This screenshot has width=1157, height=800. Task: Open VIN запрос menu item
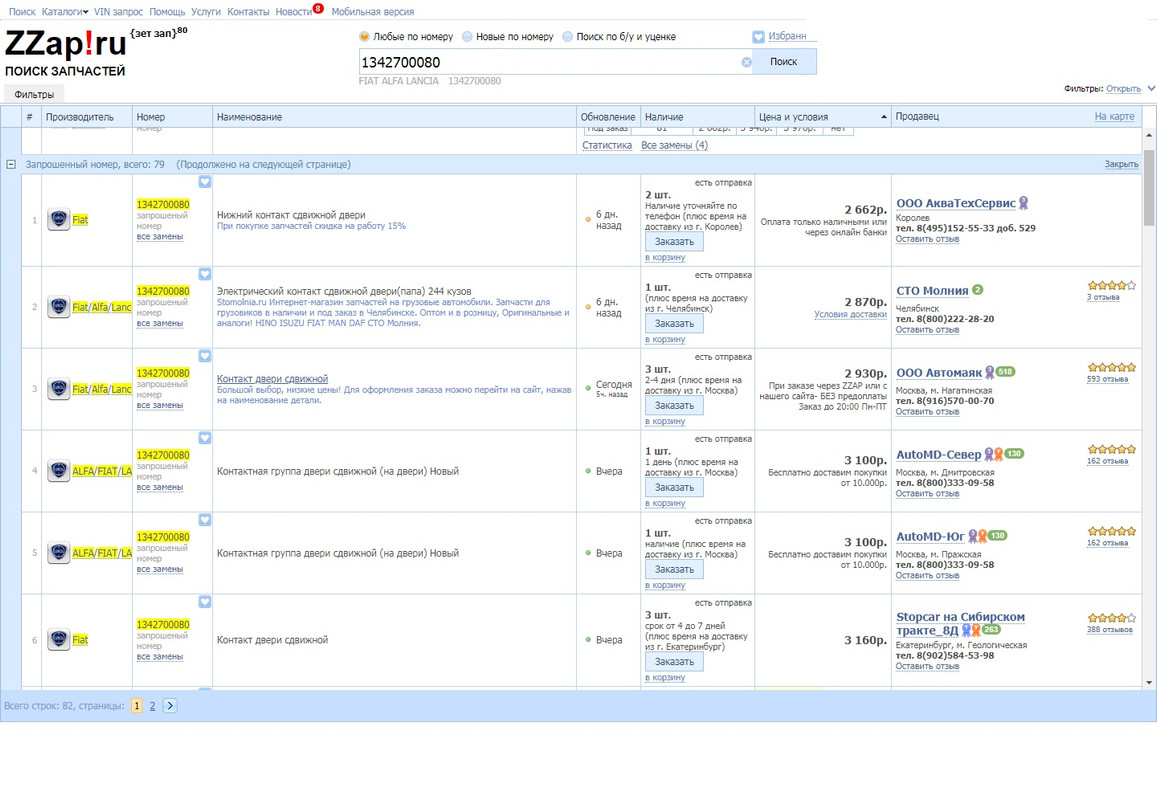tap(118, 12)
